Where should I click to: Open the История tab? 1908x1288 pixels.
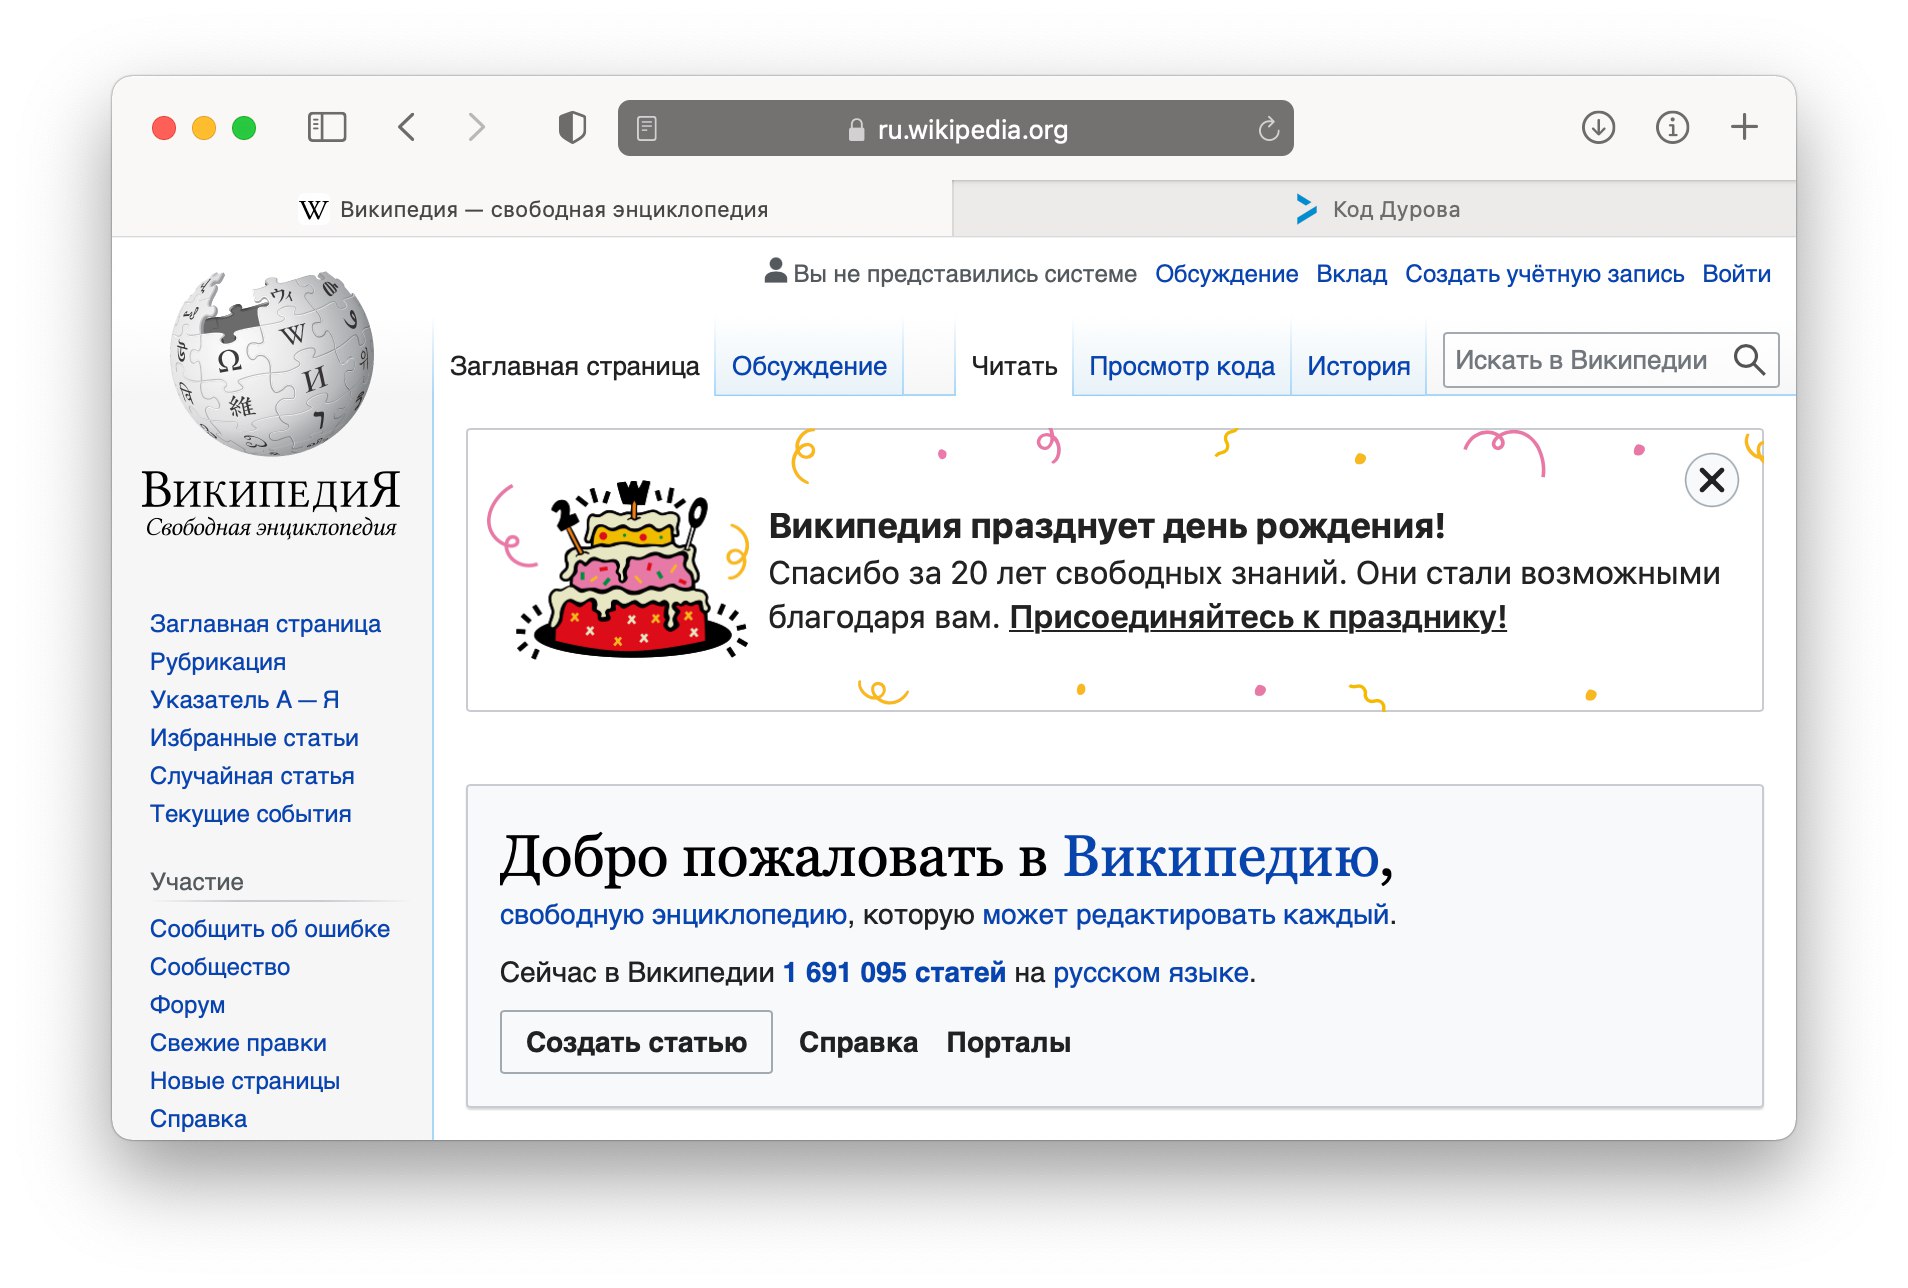pyautogui.click(x=1358, y=366)
